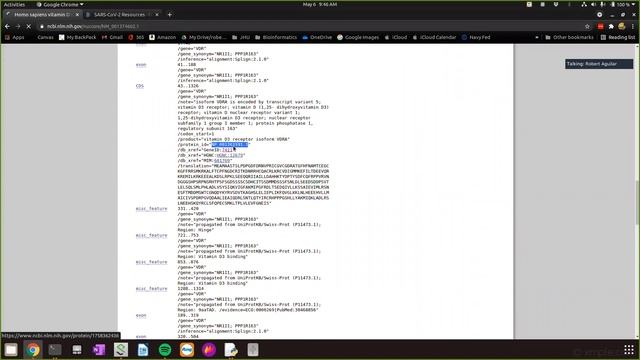Expand the JHU bookmarks folder
This screenshot has height=360, width=640.
241,37
